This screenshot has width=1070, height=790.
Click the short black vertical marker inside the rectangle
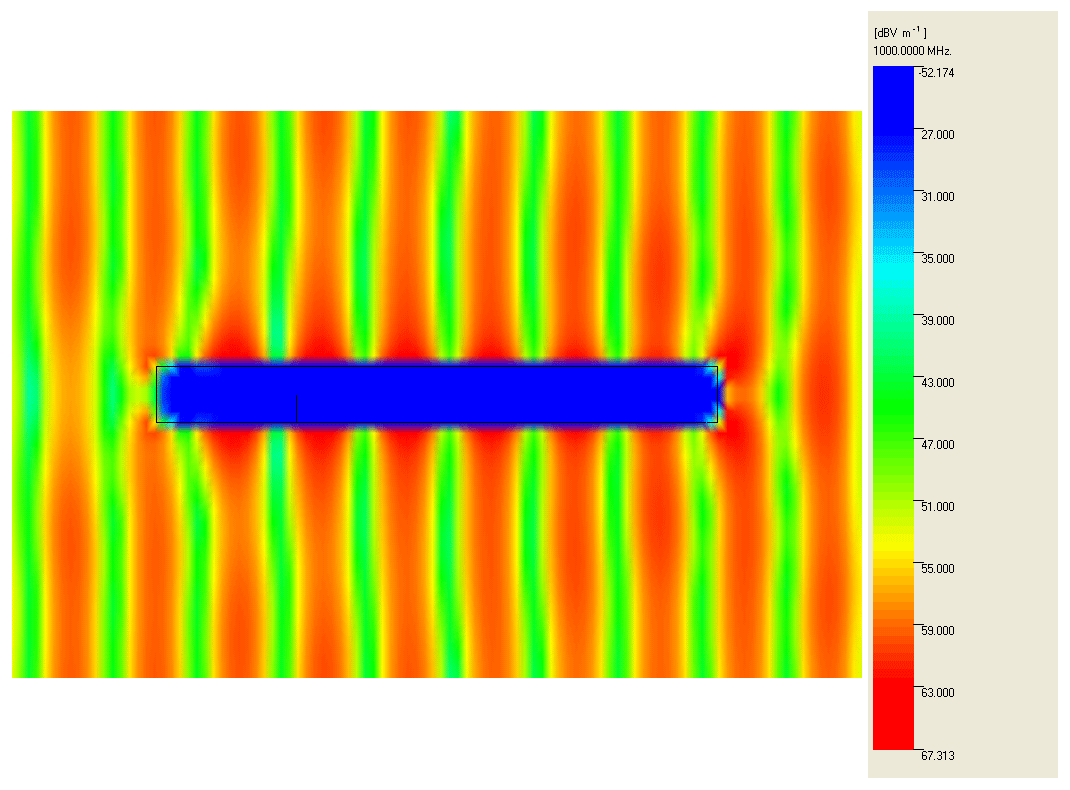click(296, 408)
